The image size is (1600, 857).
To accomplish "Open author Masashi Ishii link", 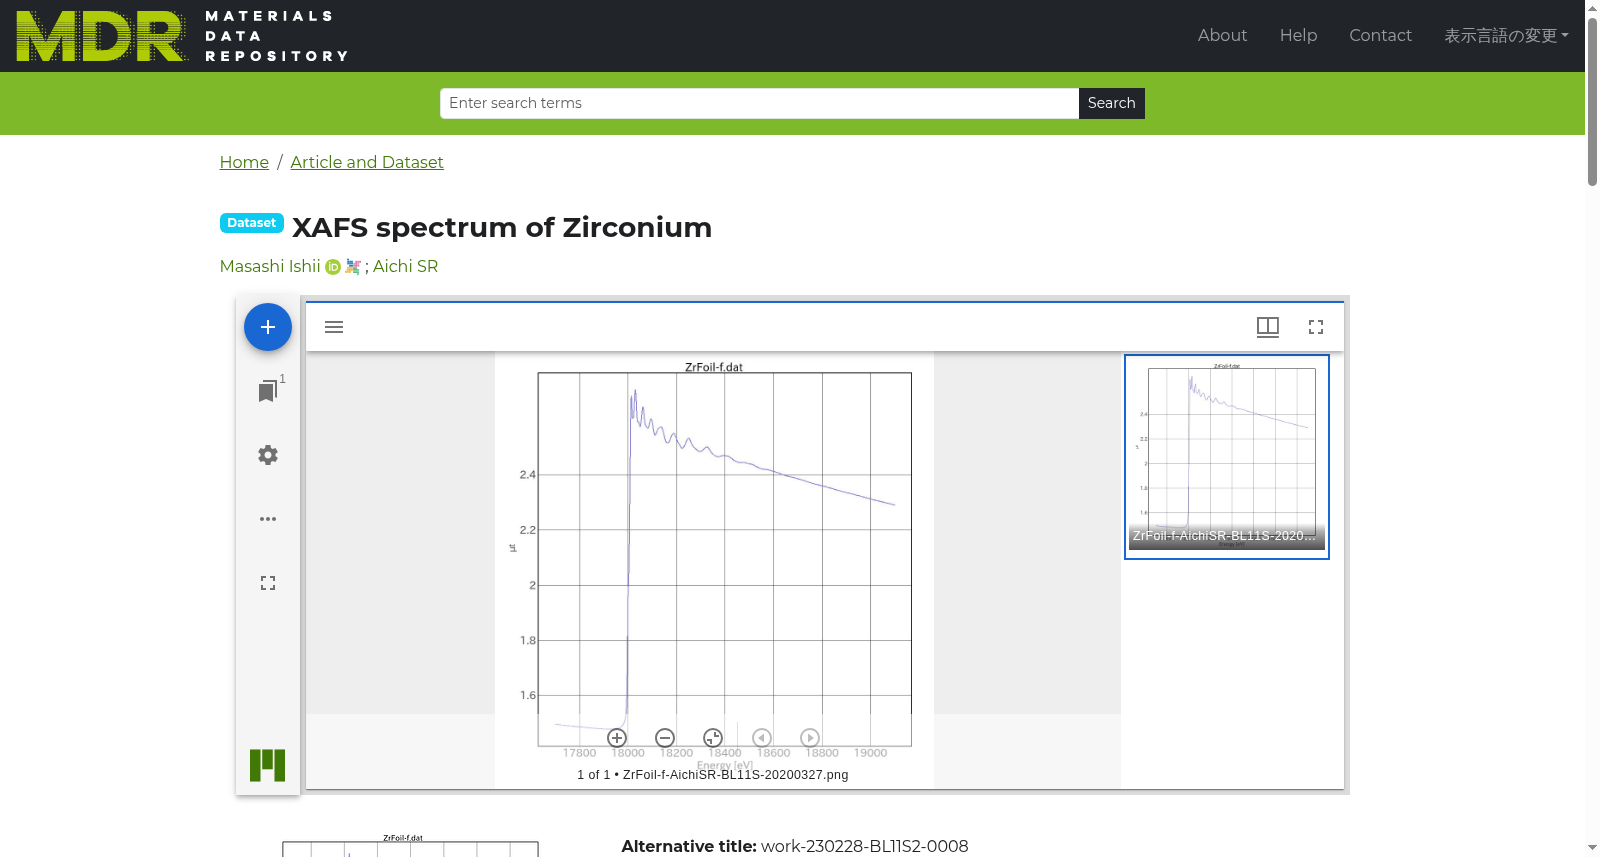I will 270,266.
